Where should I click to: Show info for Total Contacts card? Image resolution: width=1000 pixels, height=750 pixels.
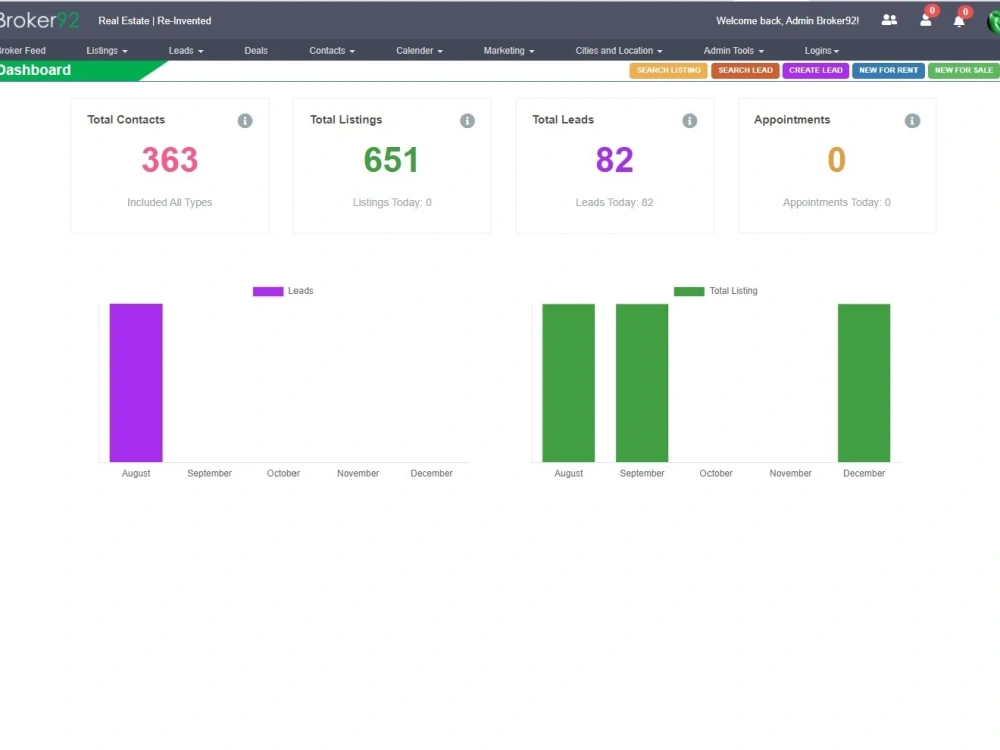(245, 121)
